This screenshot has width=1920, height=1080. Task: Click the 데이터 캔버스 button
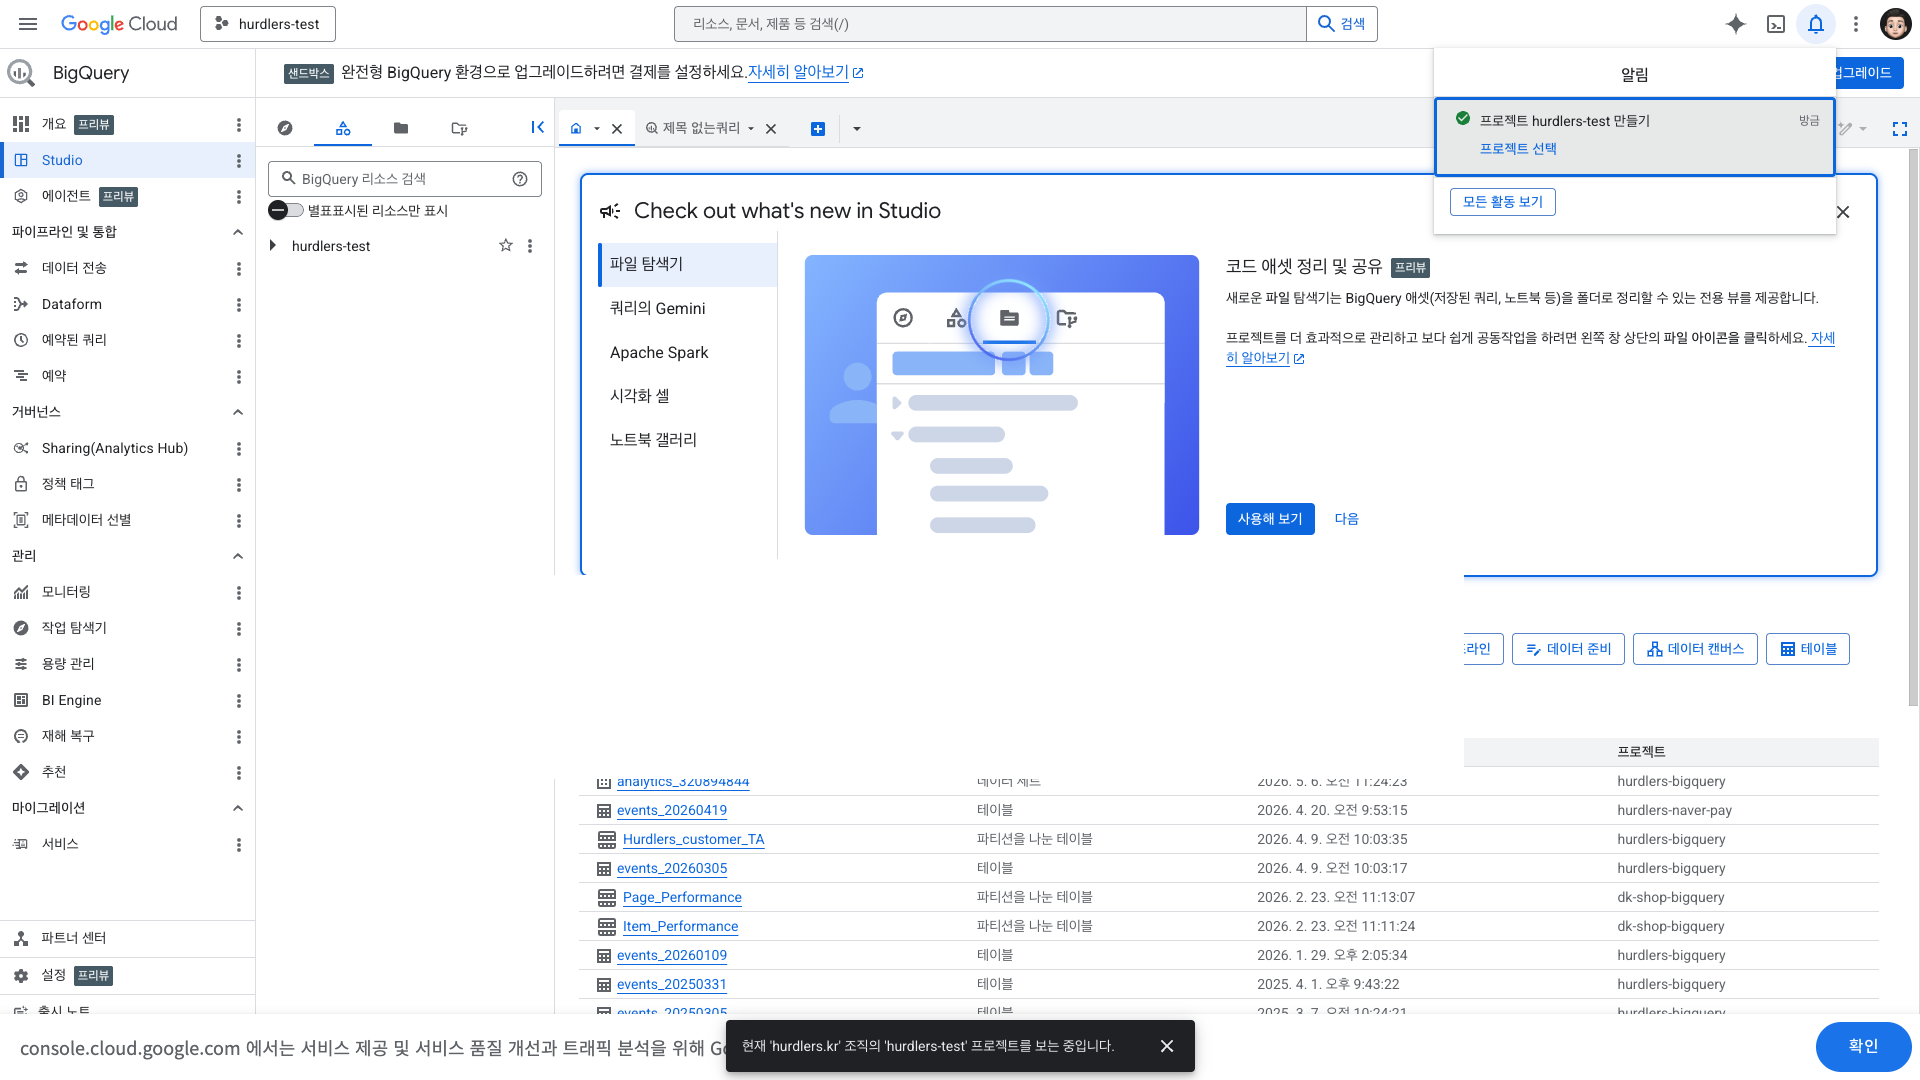[1695, 649]
